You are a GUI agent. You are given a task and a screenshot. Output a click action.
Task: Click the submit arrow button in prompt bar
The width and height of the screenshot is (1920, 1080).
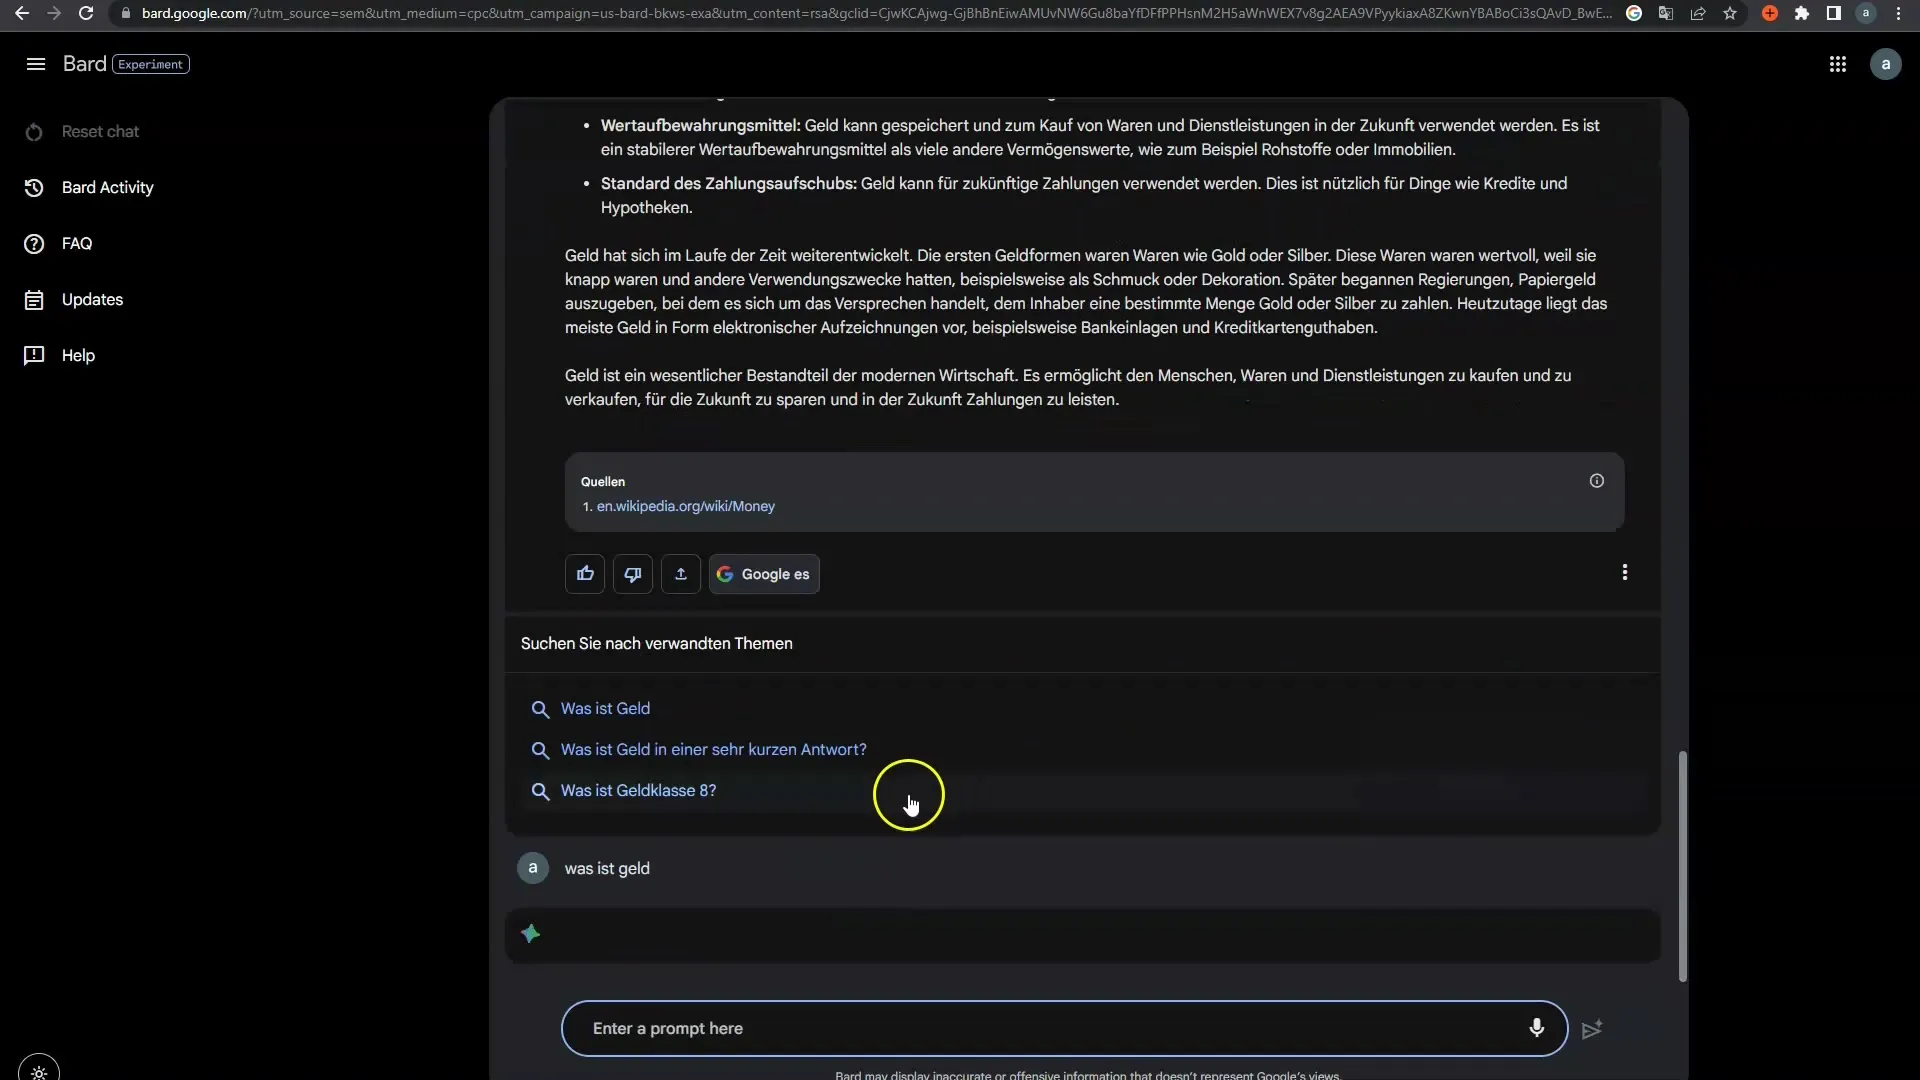tap(1592, 1029)
